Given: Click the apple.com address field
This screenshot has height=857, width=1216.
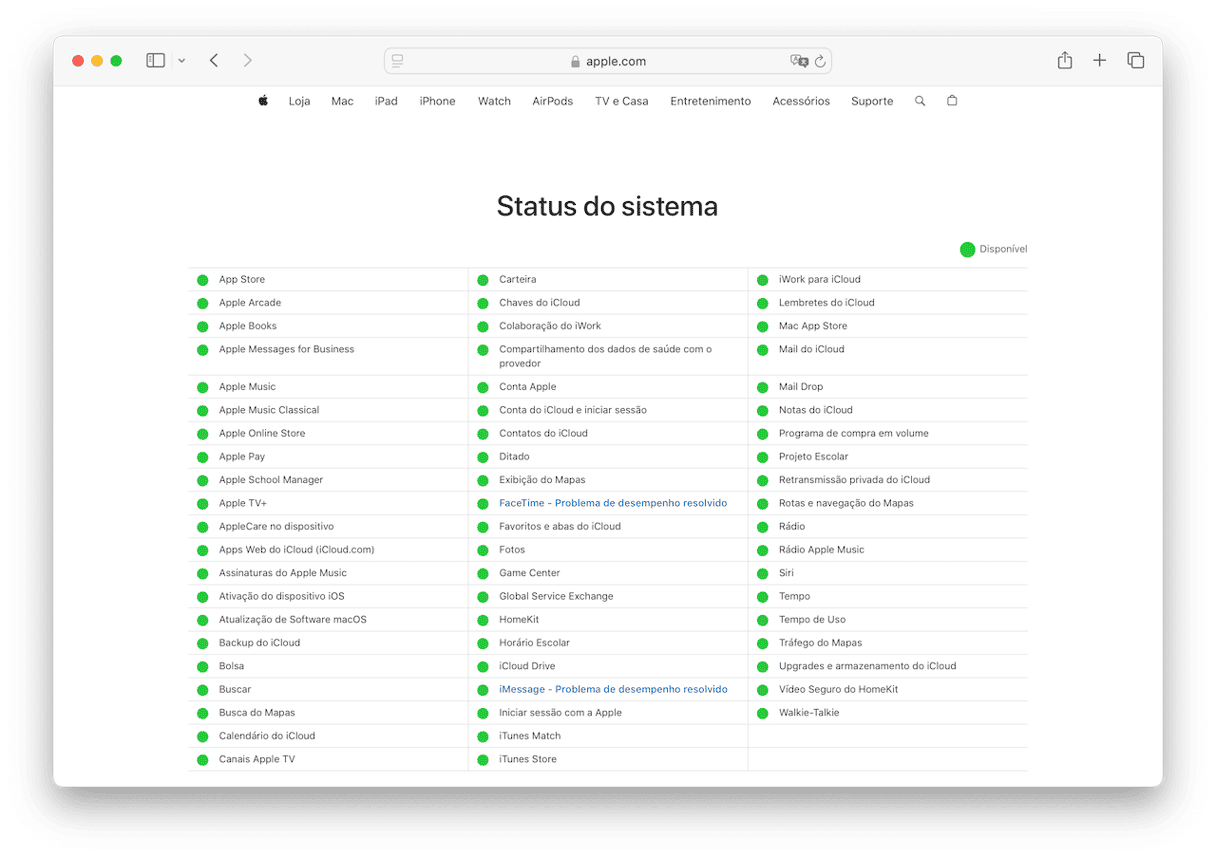Looking at the screenshot, I should [x=608, y=61].
